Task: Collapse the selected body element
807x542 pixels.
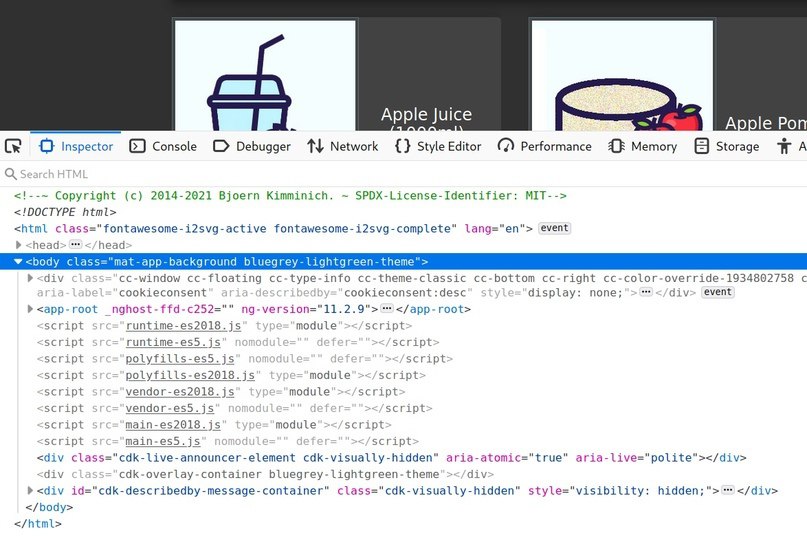Action: pyautogui.click(x=19, y=261)
